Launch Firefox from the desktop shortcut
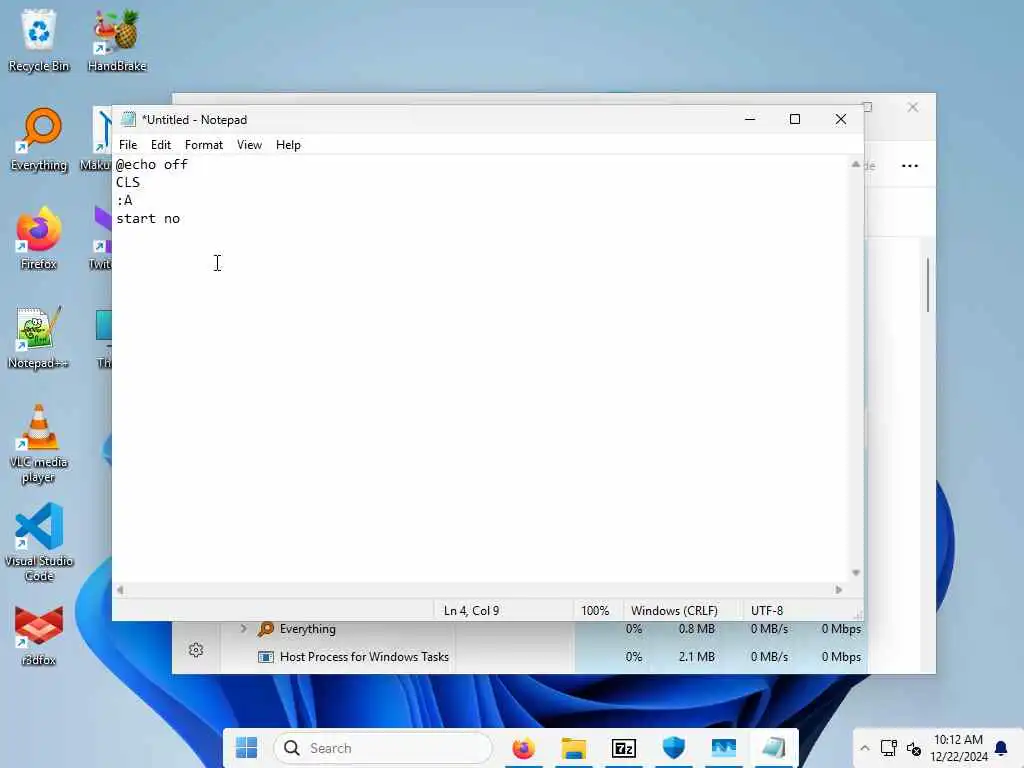Viewport: 1024px width, 768px height. coord(39,239)
